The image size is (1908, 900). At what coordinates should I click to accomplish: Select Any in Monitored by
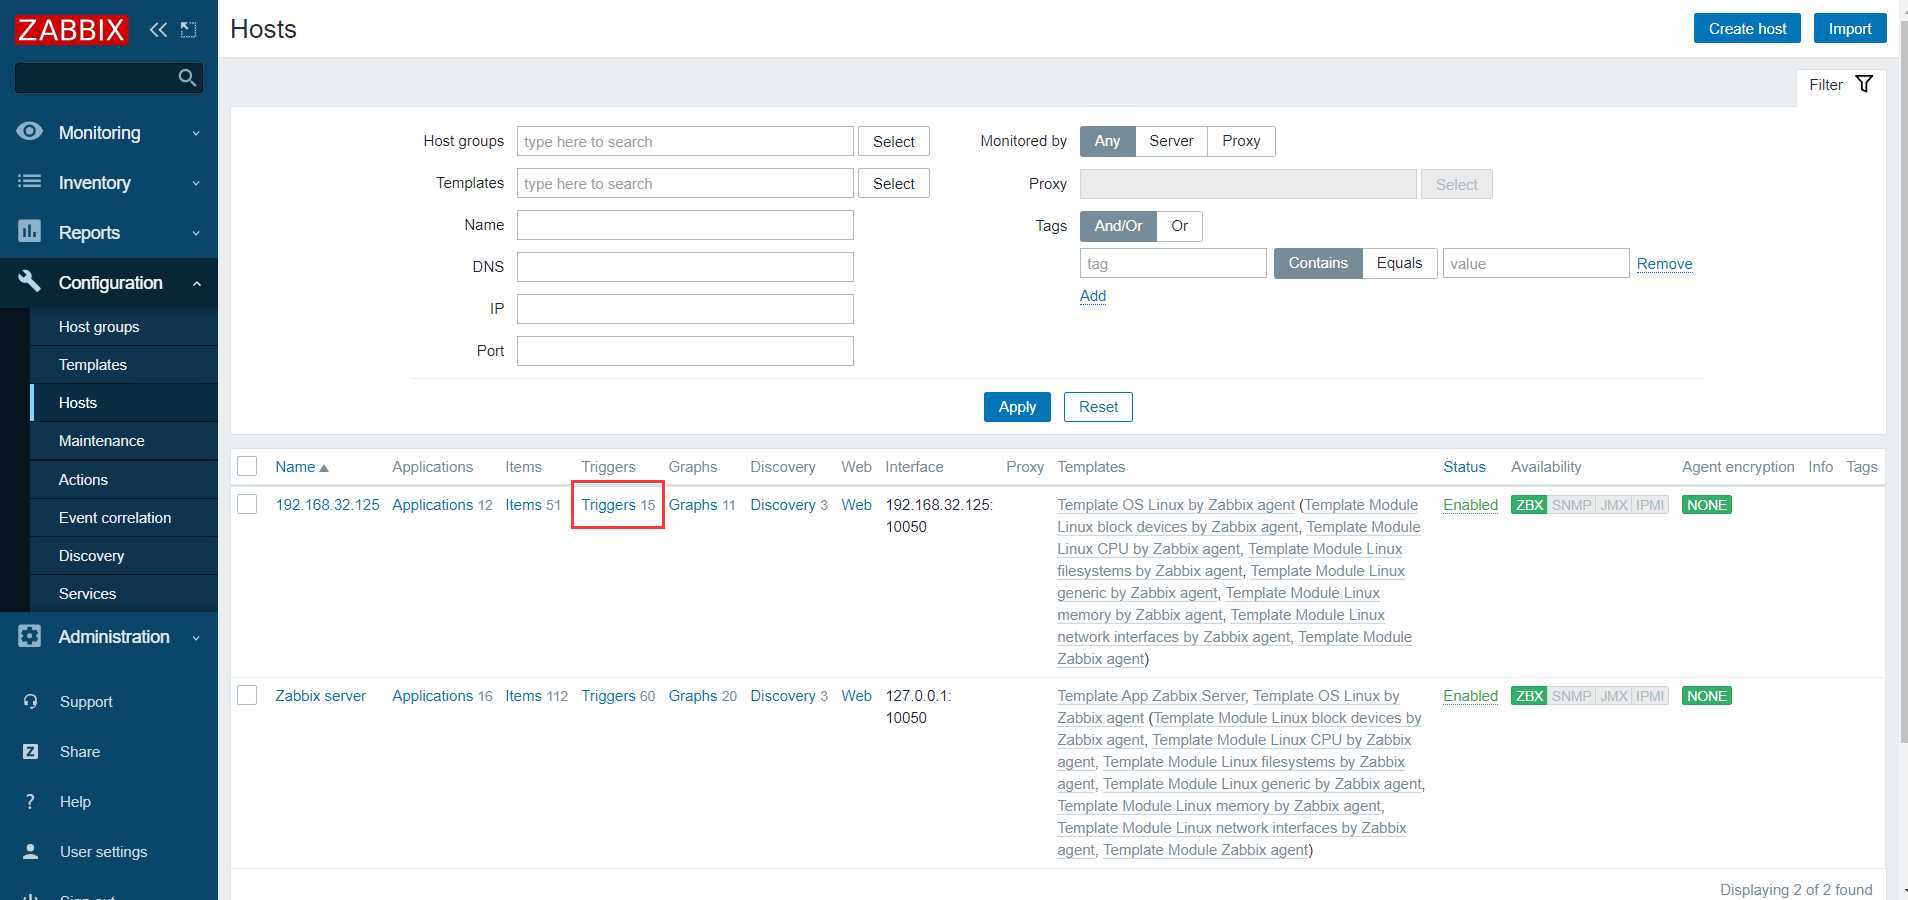[x=1107, y=141]
